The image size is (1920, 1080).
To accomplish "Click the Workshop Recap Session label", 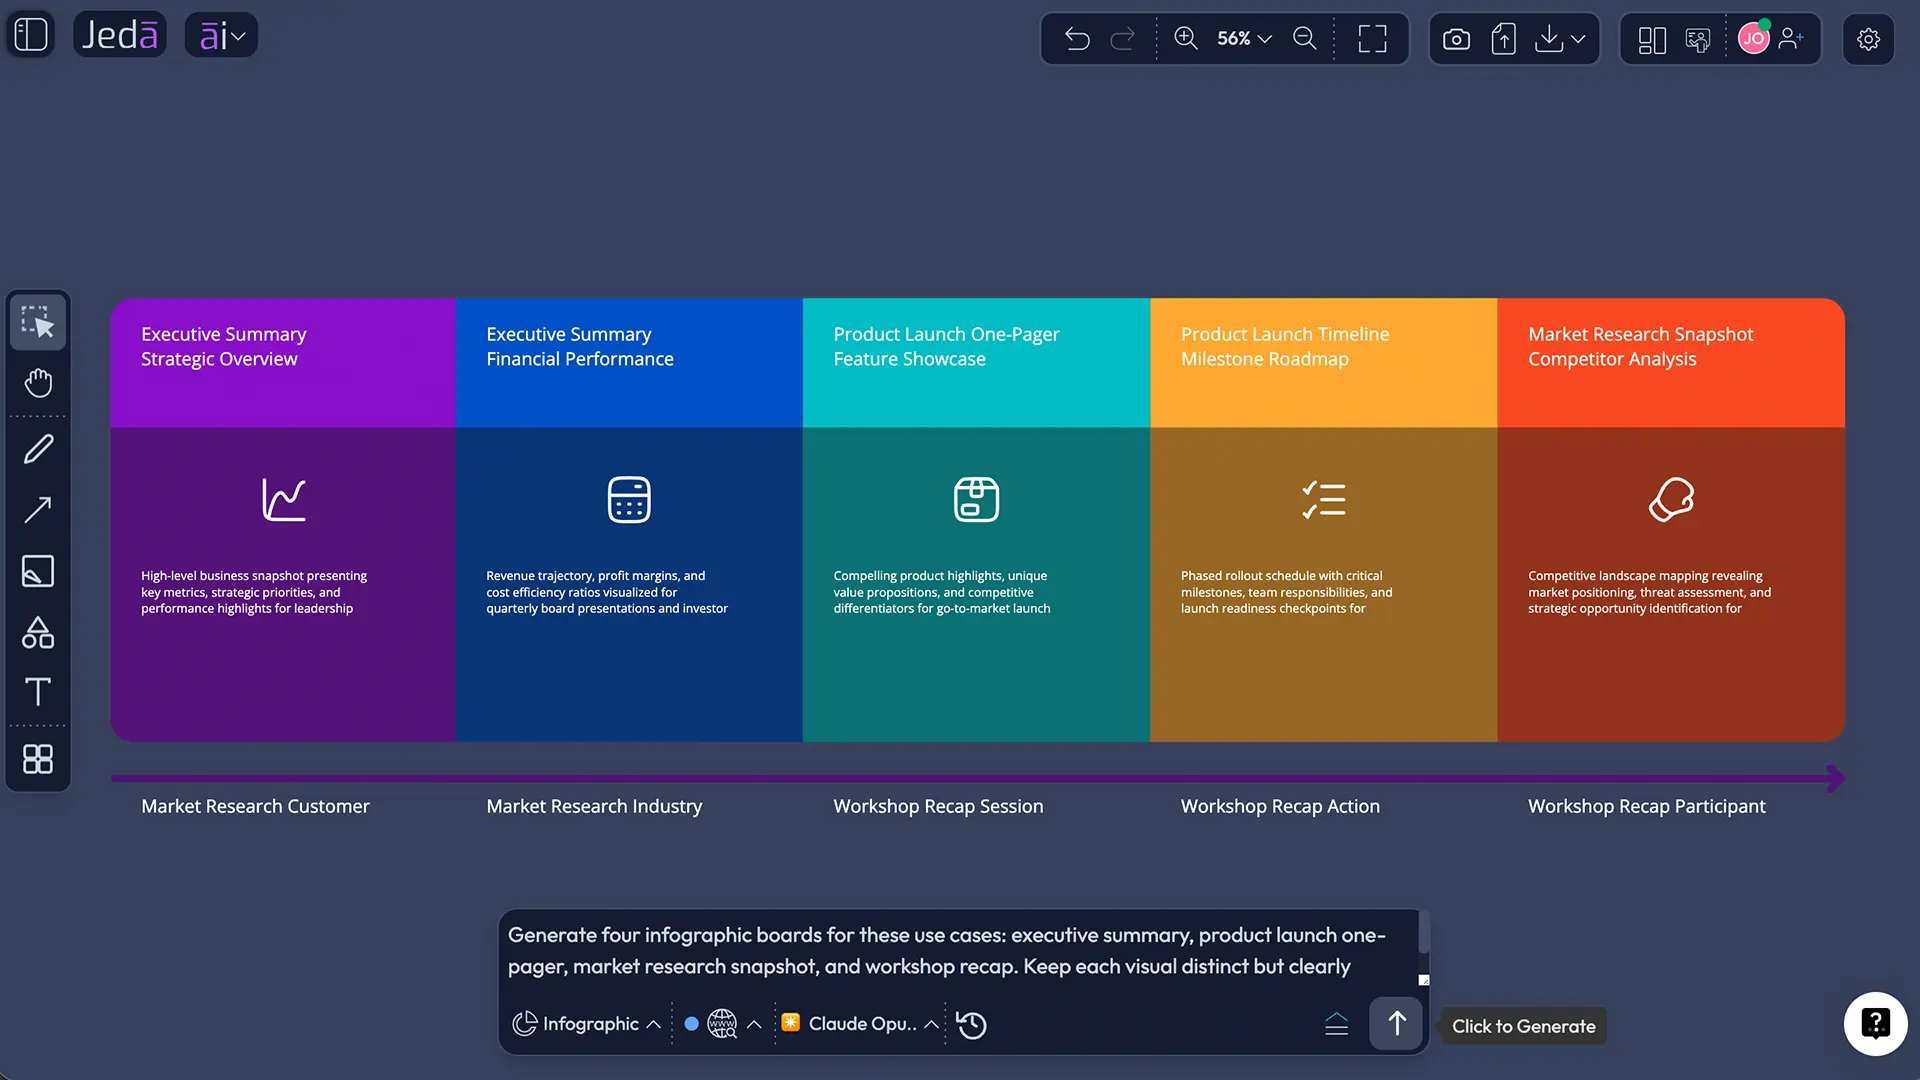I will point(938,806).
